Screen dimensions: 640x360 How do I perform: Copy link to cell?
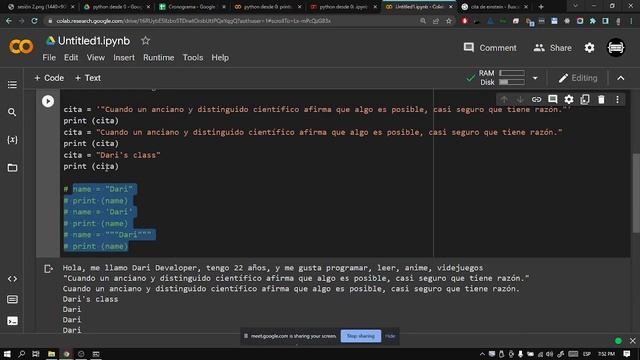536,100
